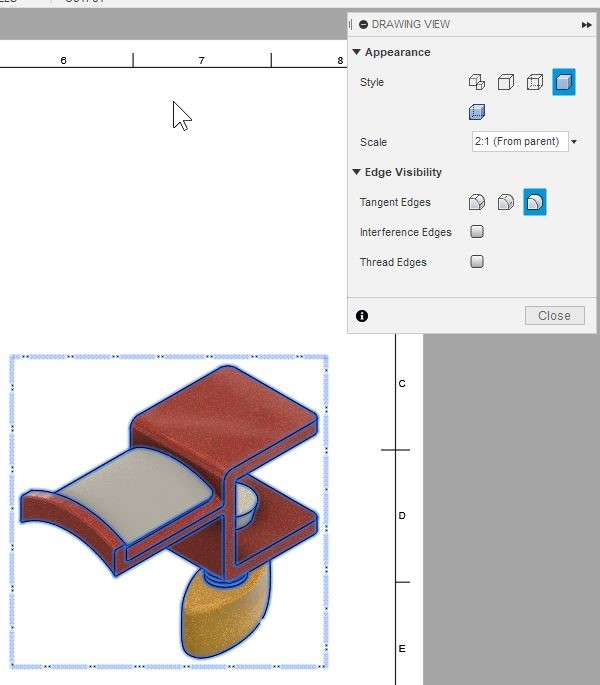Collapse the Edge Visibility section
Viewport: 600px width, 685px height.
357,172
